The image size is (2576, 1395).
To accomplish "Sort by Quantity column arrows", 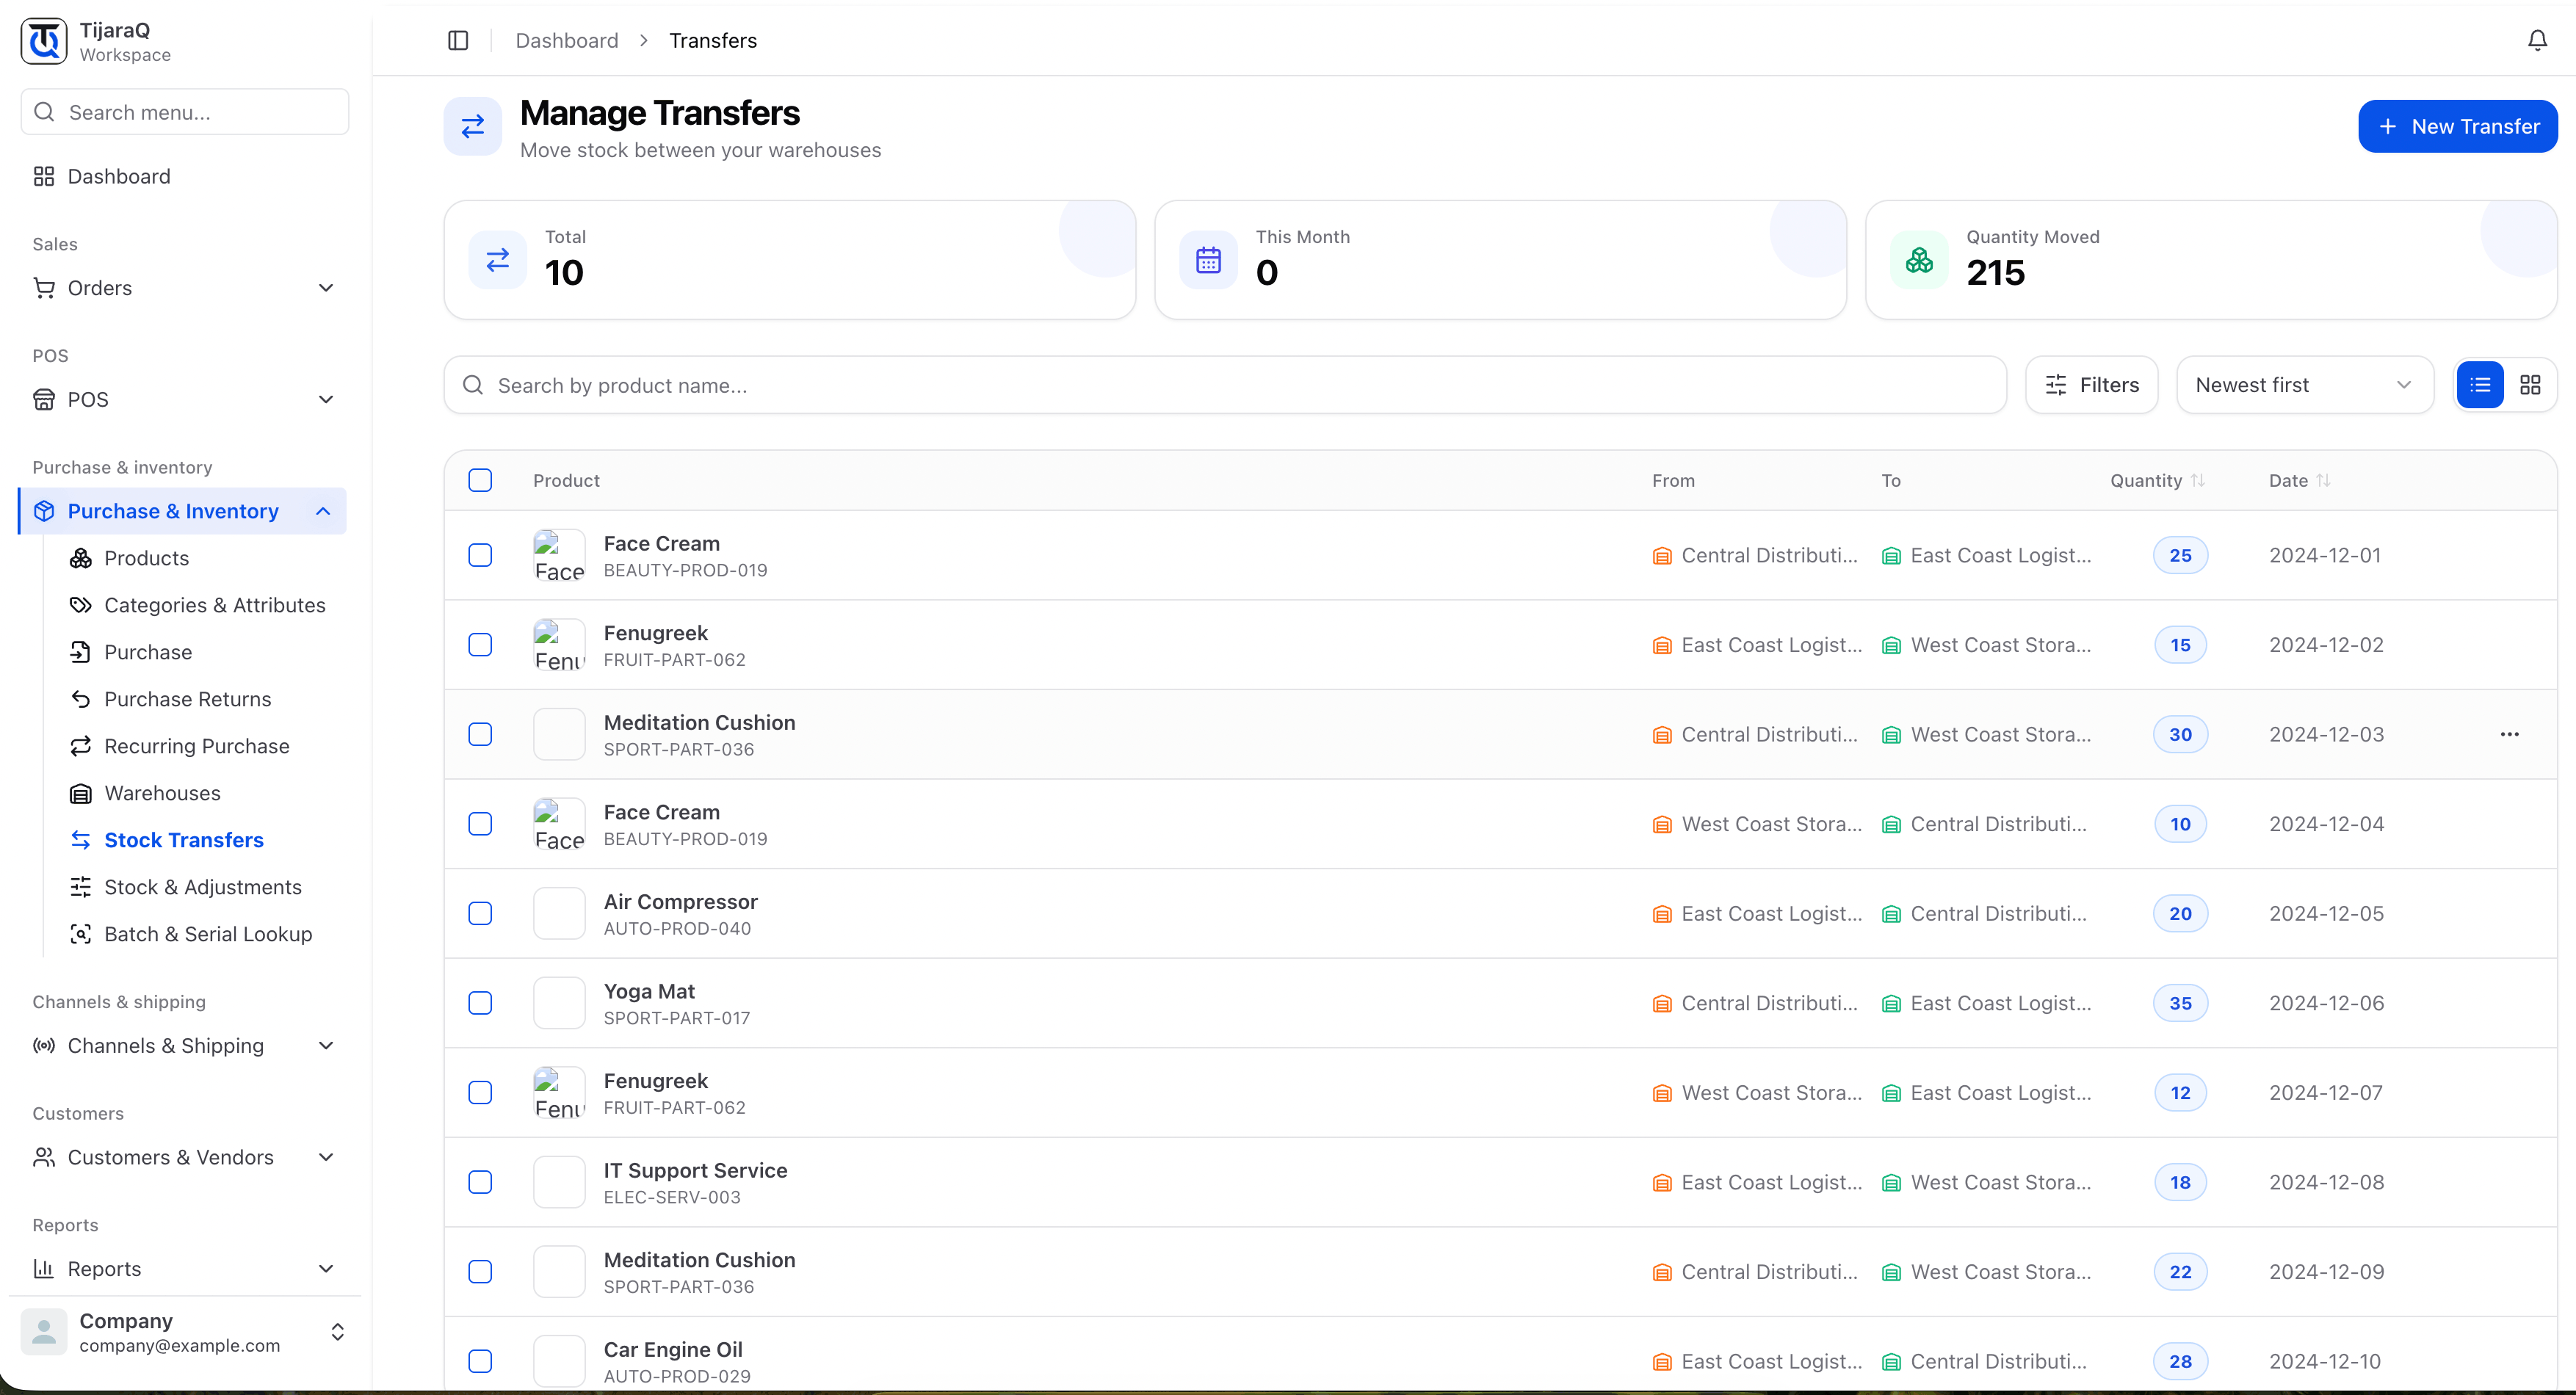I will point(2197,480).
